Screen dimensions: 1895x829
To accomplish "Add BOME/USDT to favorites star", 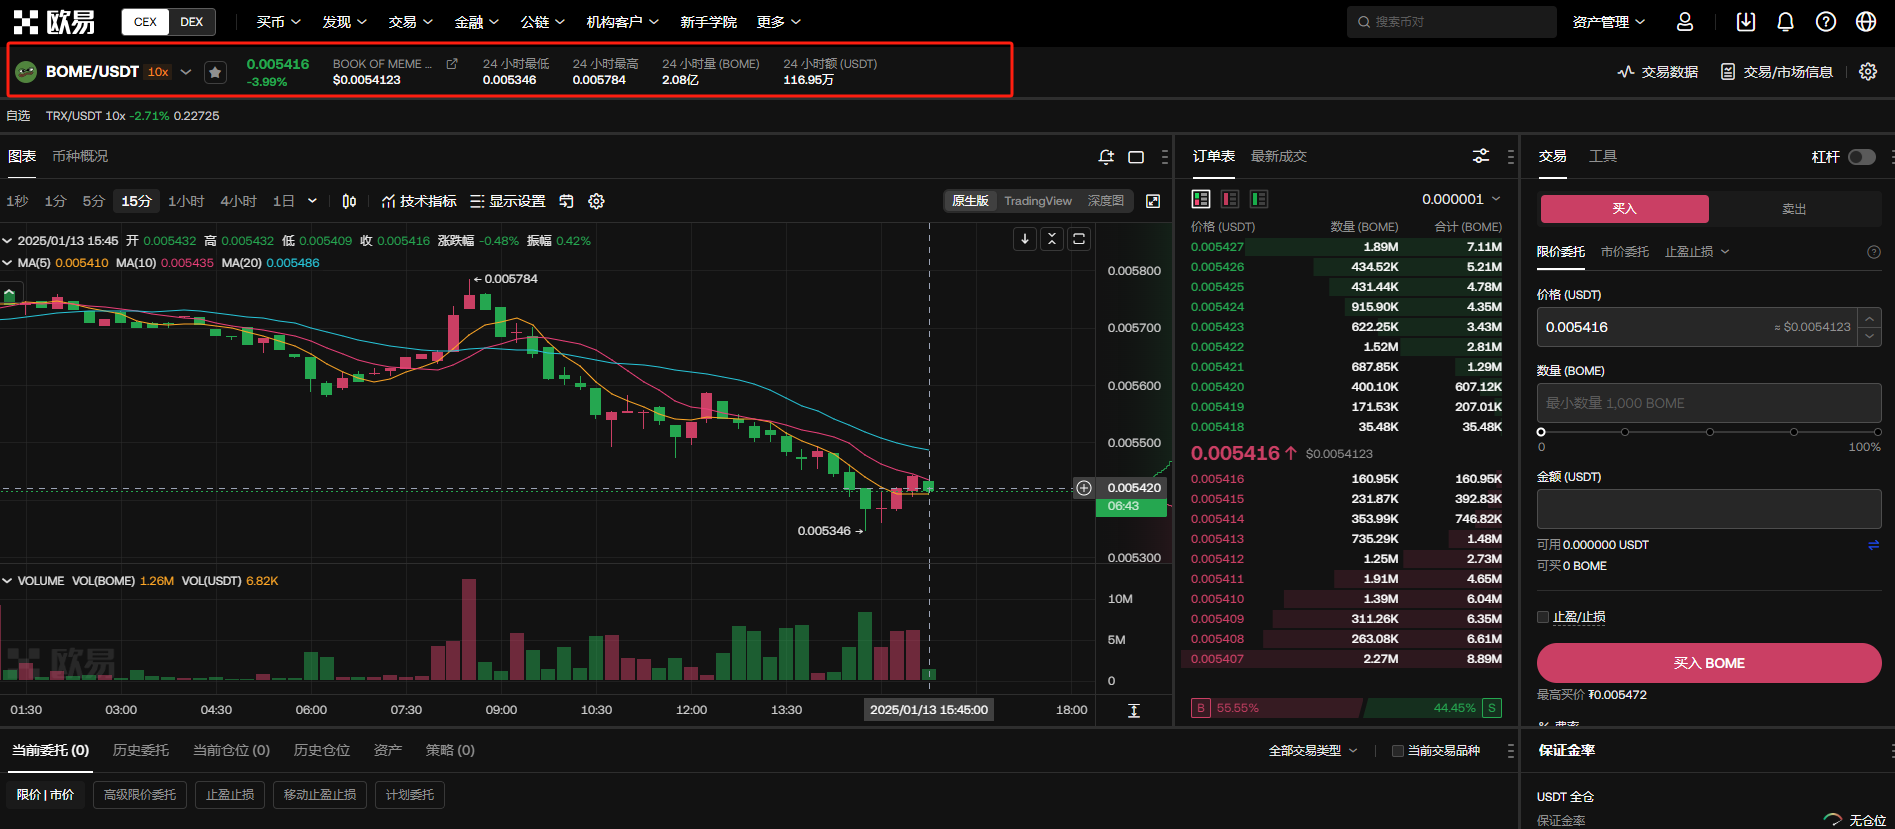I will click(x=215, y=72).
